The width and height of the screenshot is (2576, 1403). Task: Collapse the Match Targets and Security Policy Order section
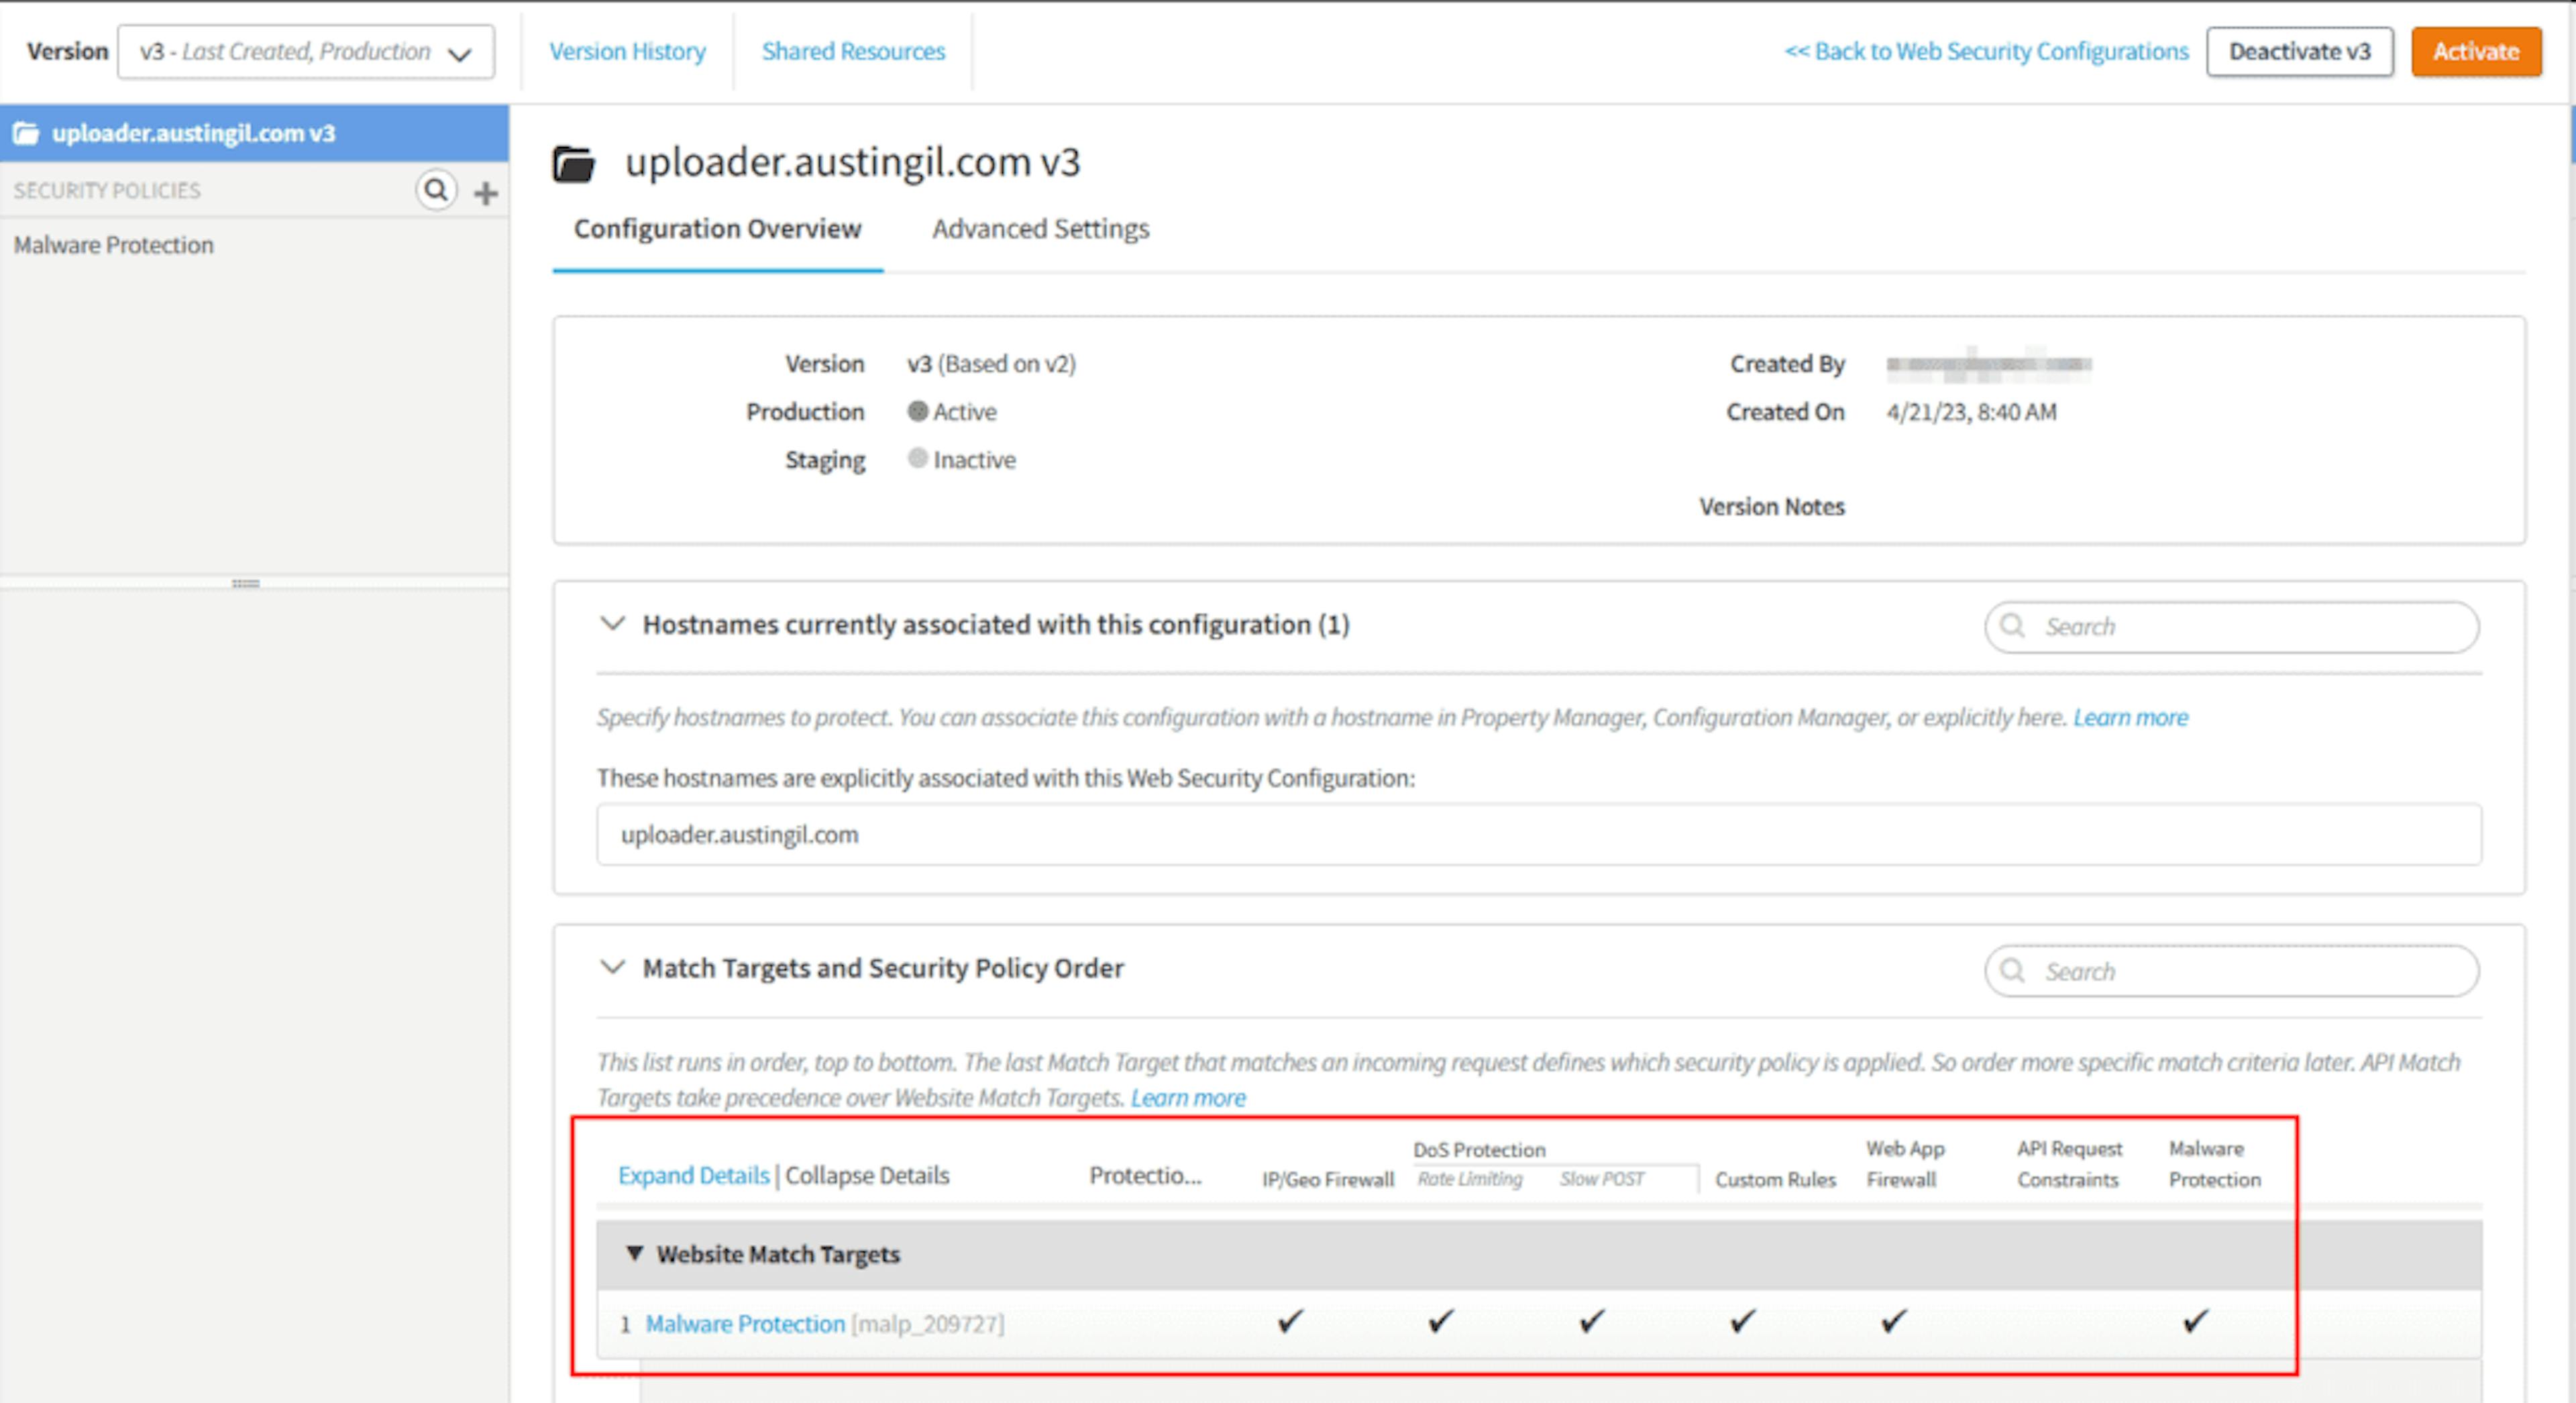612,967
